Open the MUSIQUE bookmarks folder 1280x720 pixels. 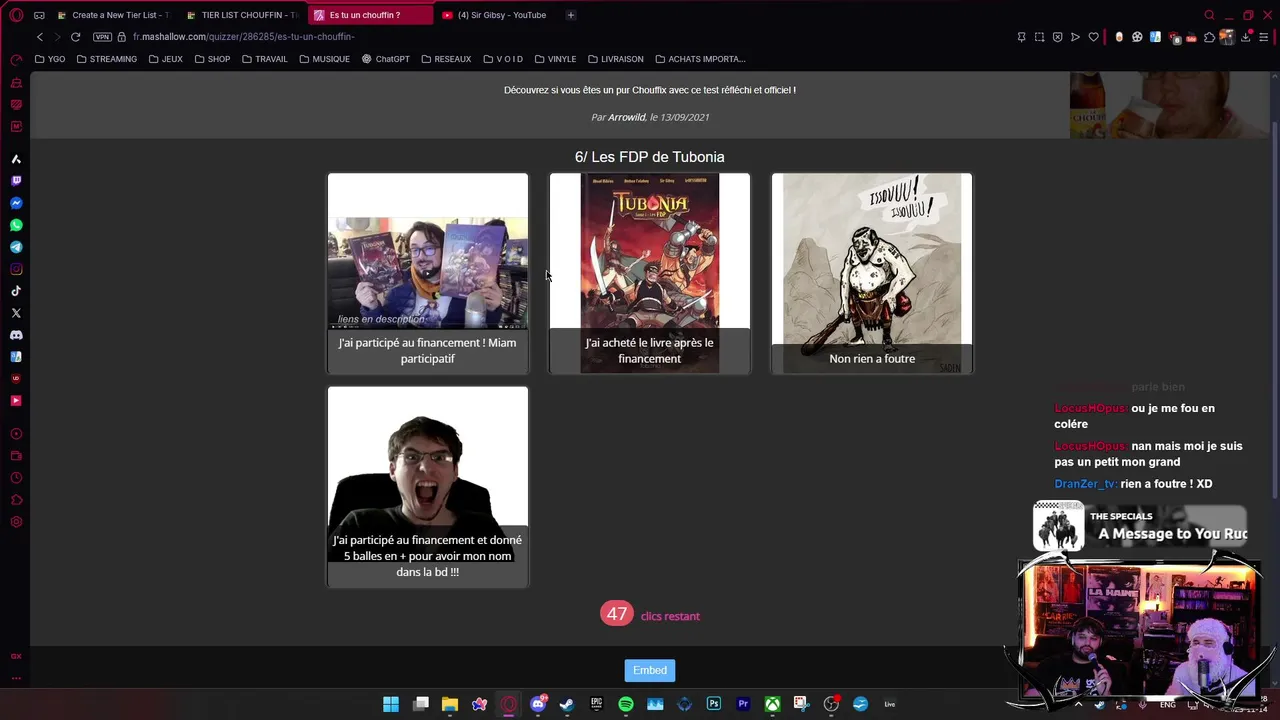[324, 59]
